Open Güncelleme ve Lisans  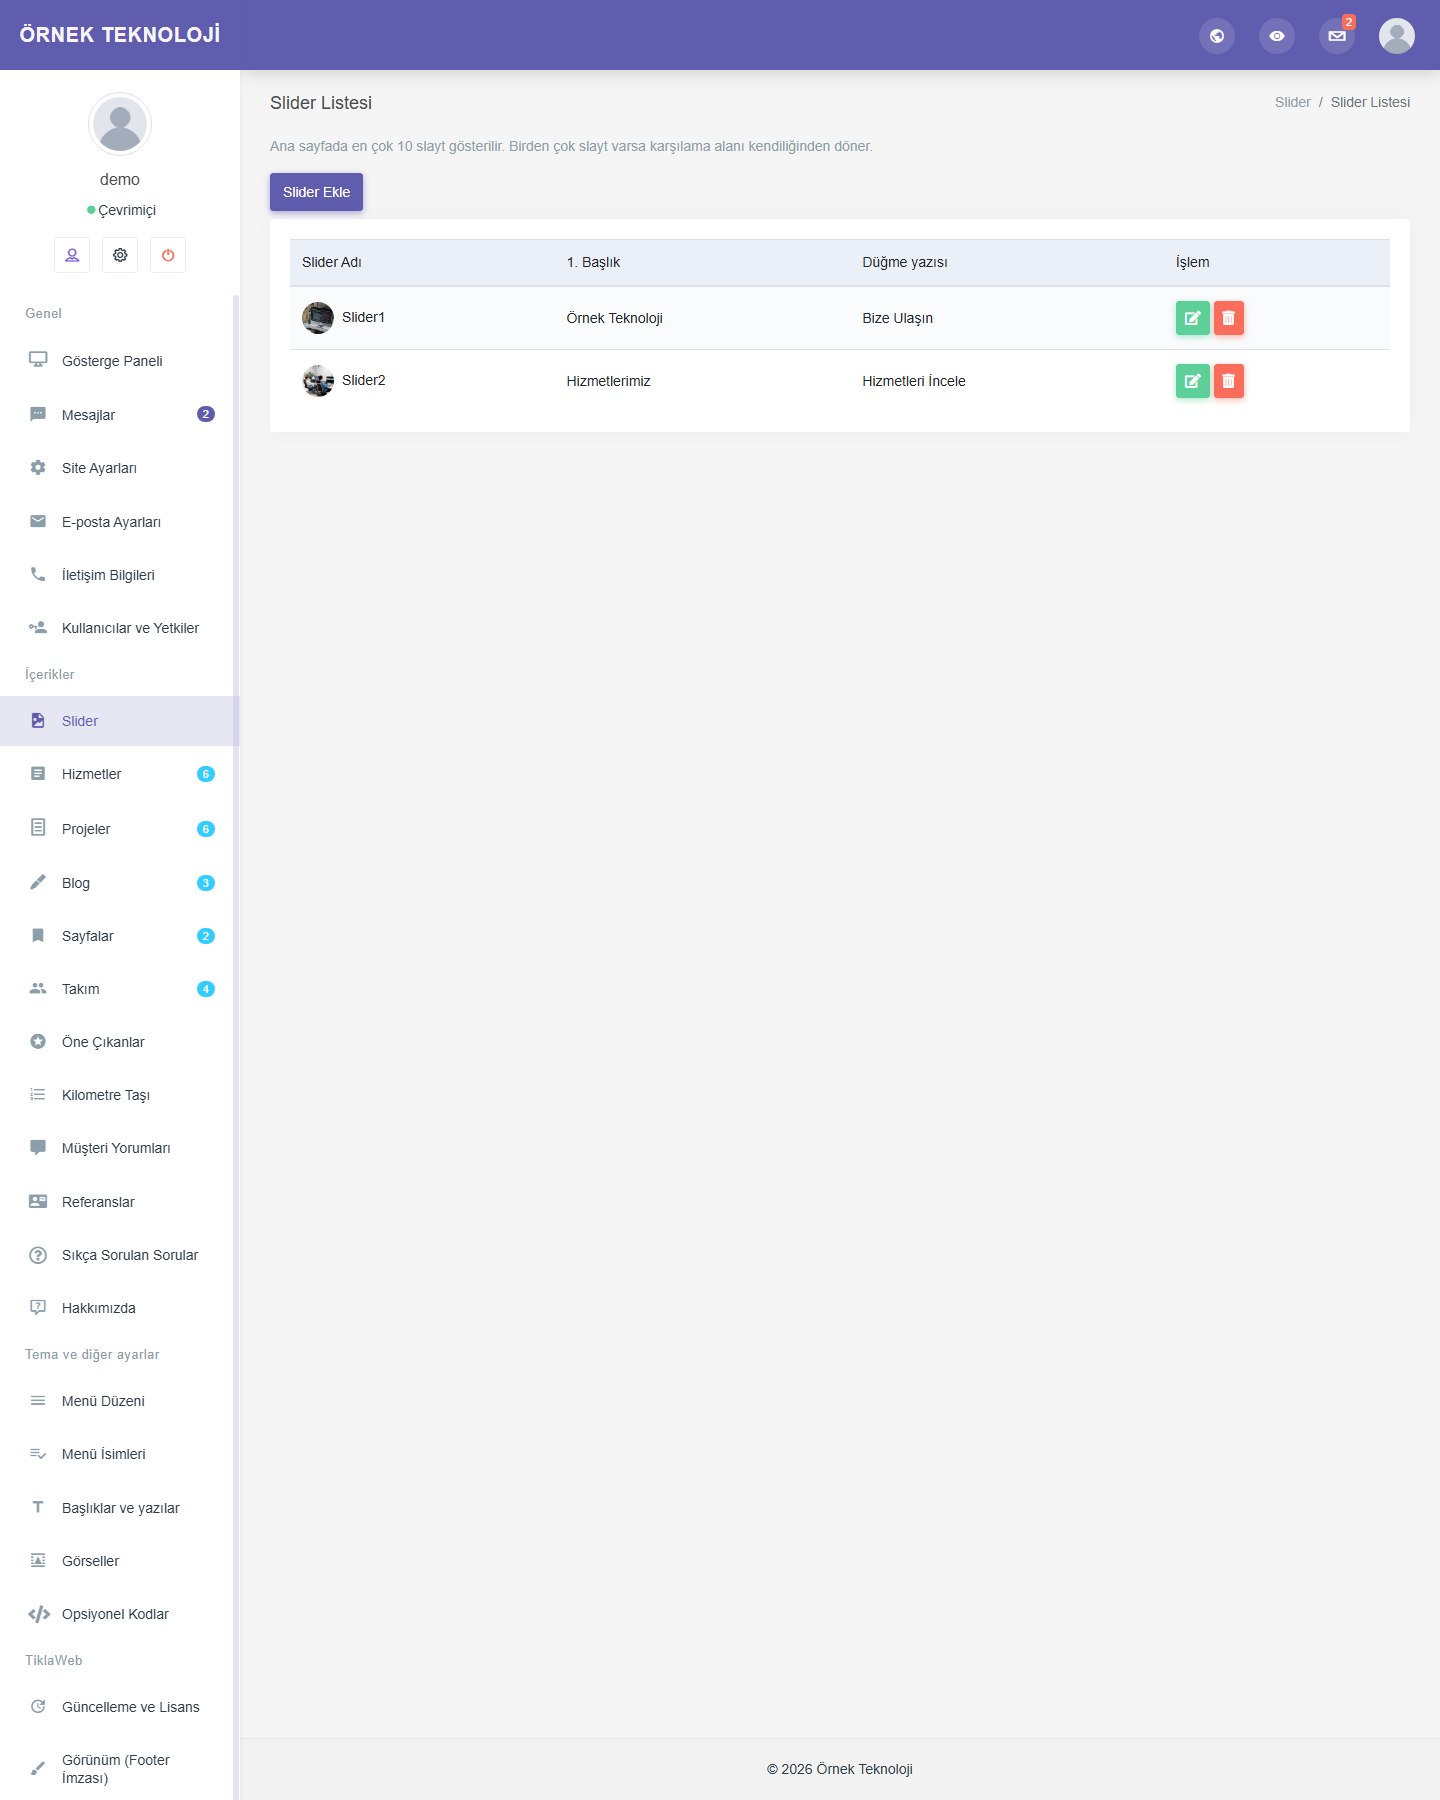click(x=118, y=1707)
